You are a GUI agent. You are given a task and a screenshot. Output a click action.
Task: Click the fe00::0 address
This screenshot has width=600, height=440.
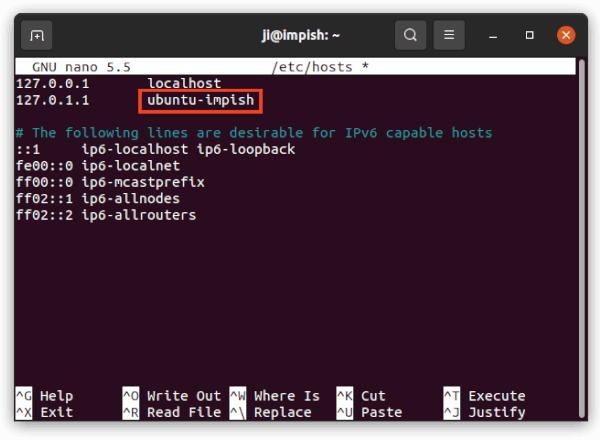[x=44, y=166]
